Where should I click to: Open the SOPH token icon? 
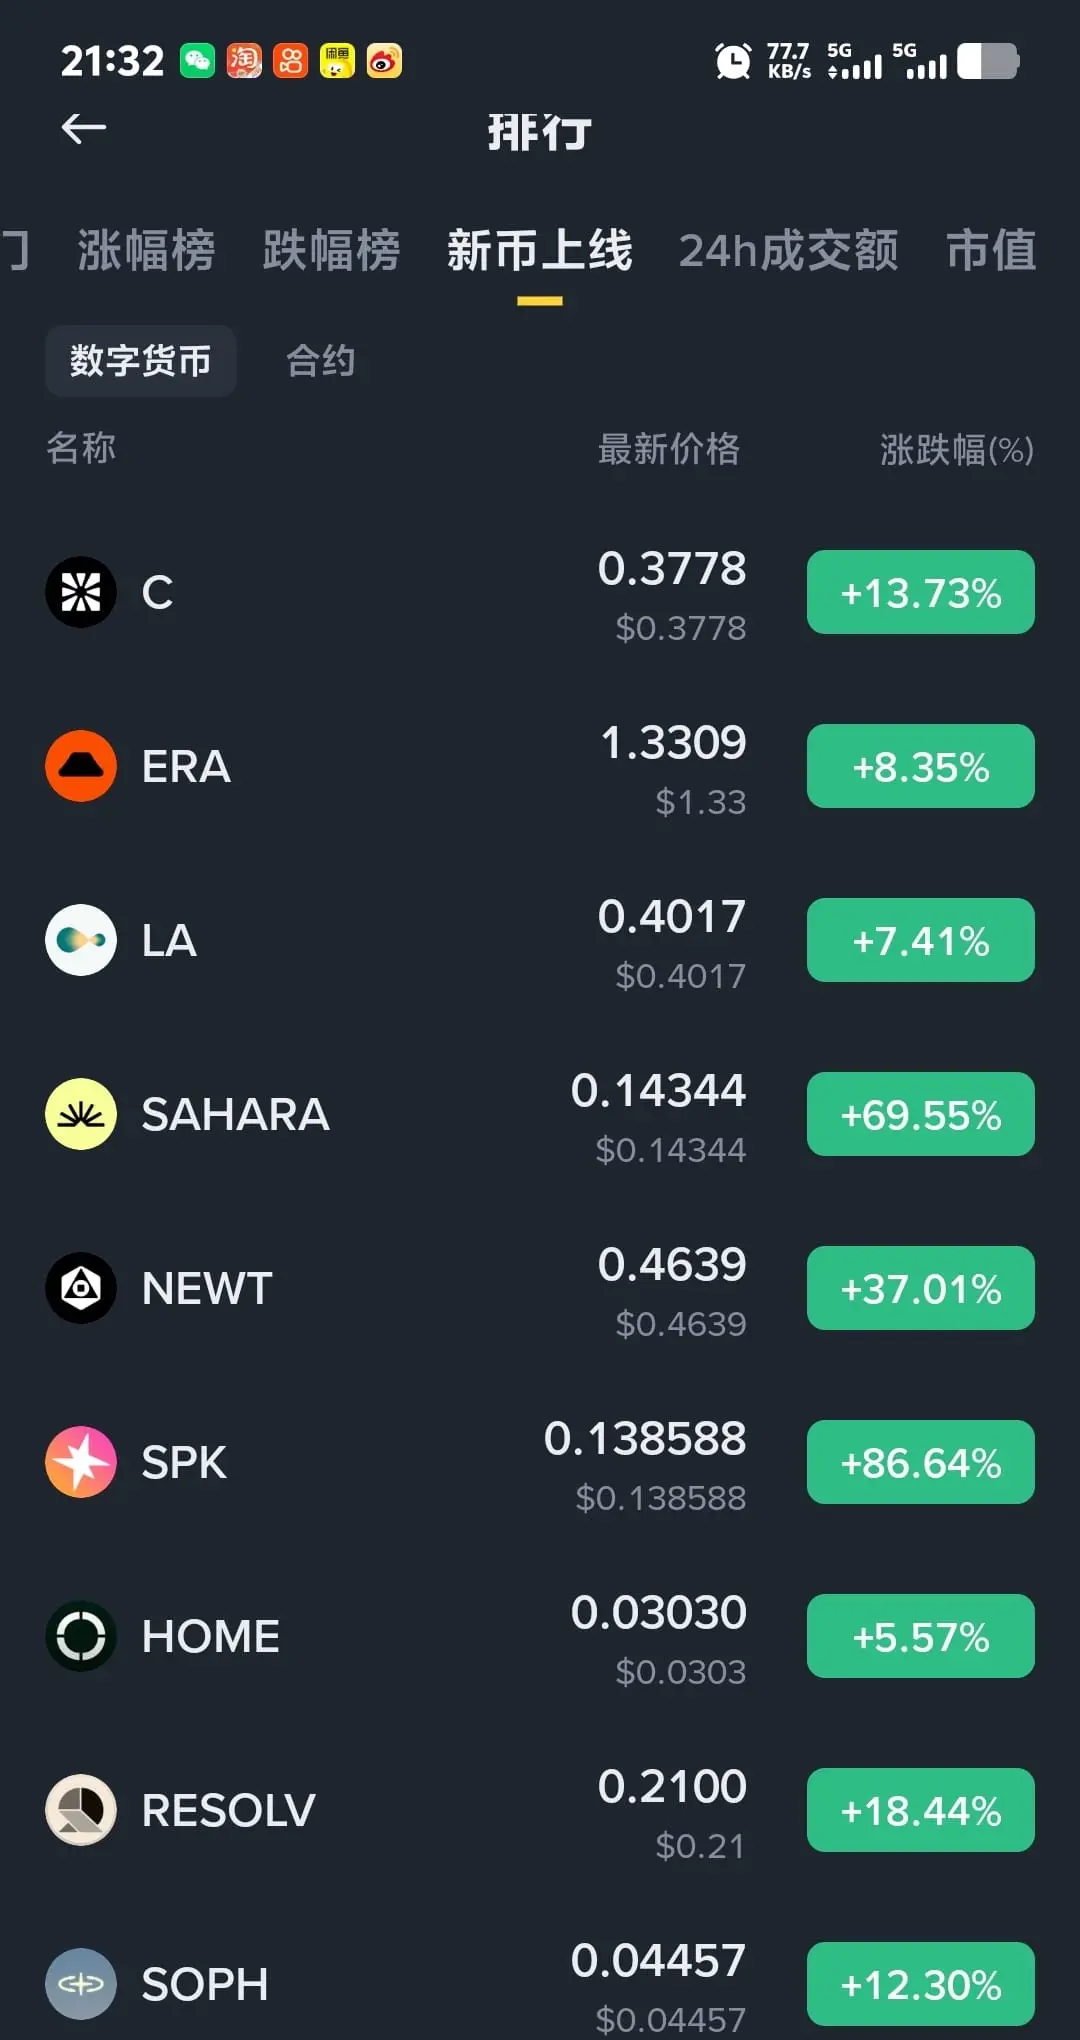(x=81, y=1984)
